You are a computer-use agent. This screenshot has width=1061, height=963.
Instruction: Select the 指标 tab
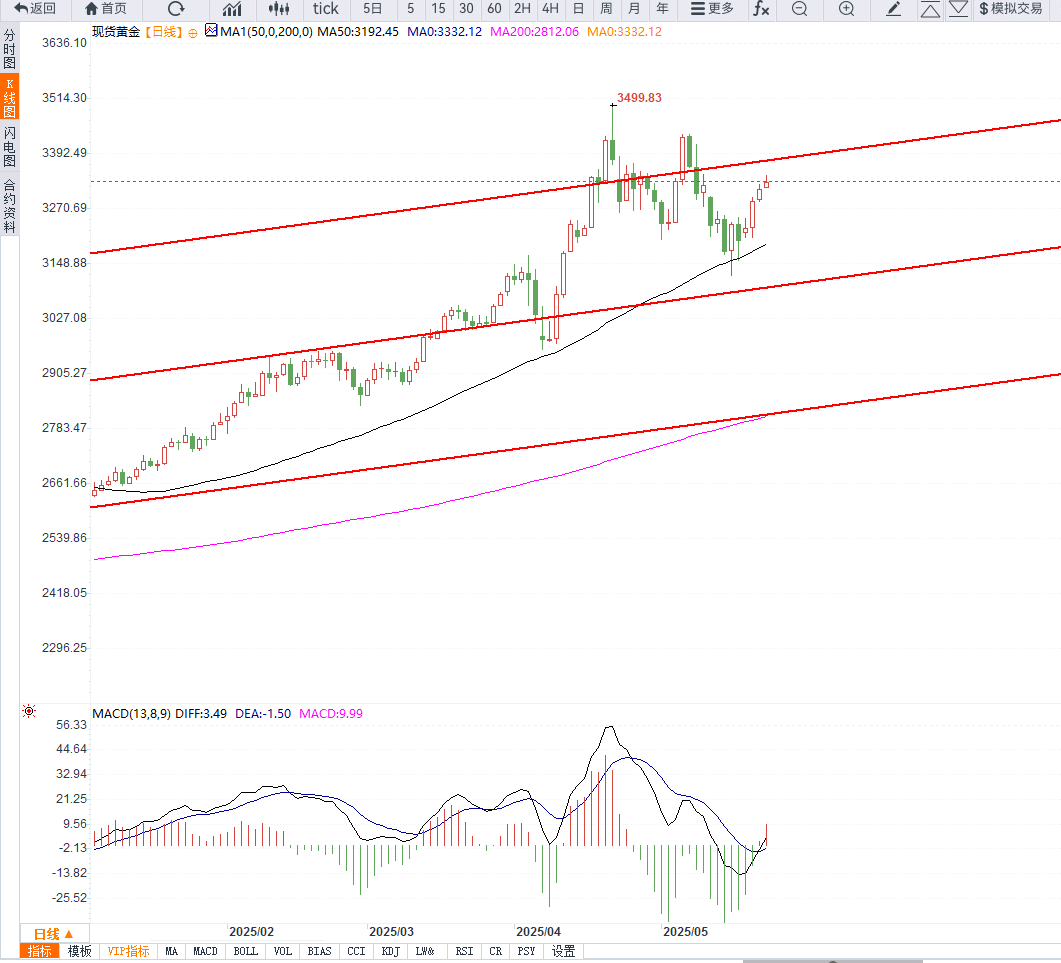[x=40, y=951]
